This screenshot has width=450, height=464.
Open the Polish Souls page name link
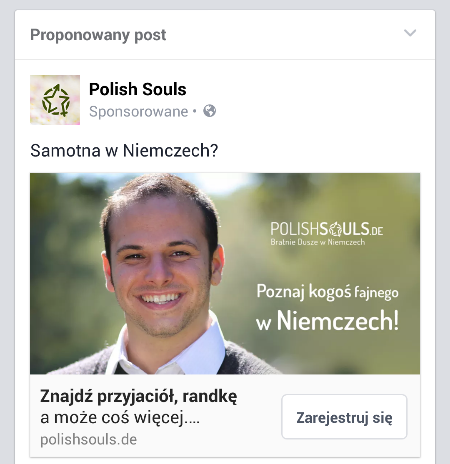tap(137, 89)
